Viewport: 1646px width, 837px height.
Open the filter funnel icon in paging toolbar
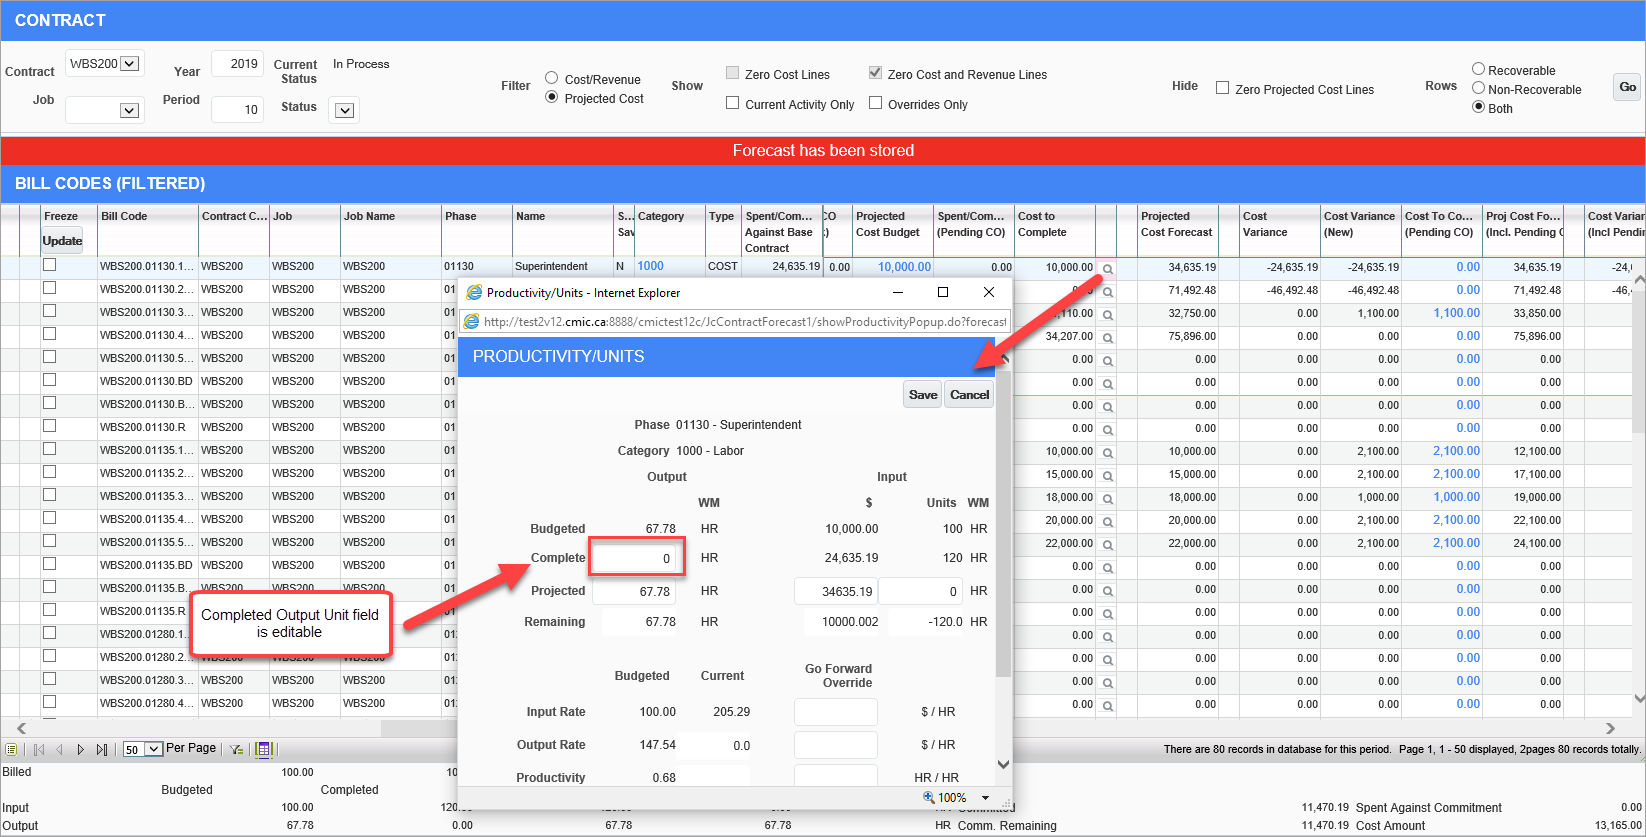(x=236, y=749)
